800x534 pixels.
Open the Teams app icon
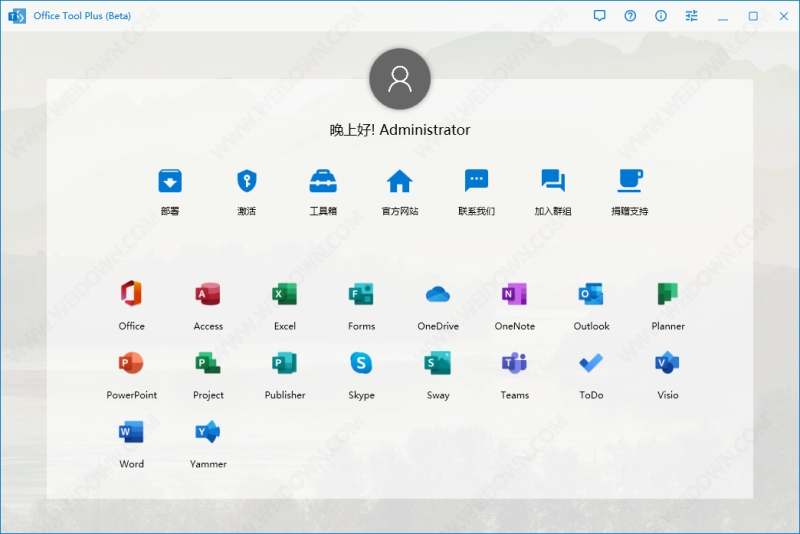(x=514, y=363)
